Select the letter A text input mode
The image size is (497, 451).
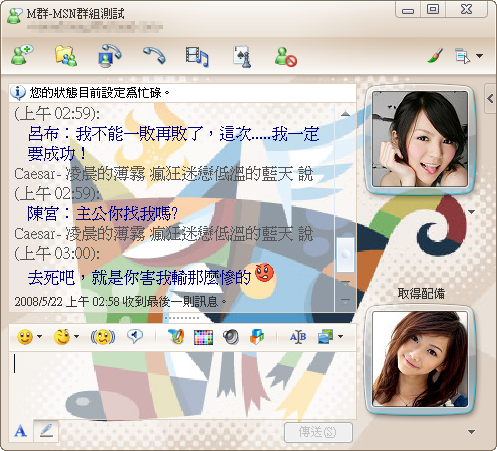pos(20,431)
